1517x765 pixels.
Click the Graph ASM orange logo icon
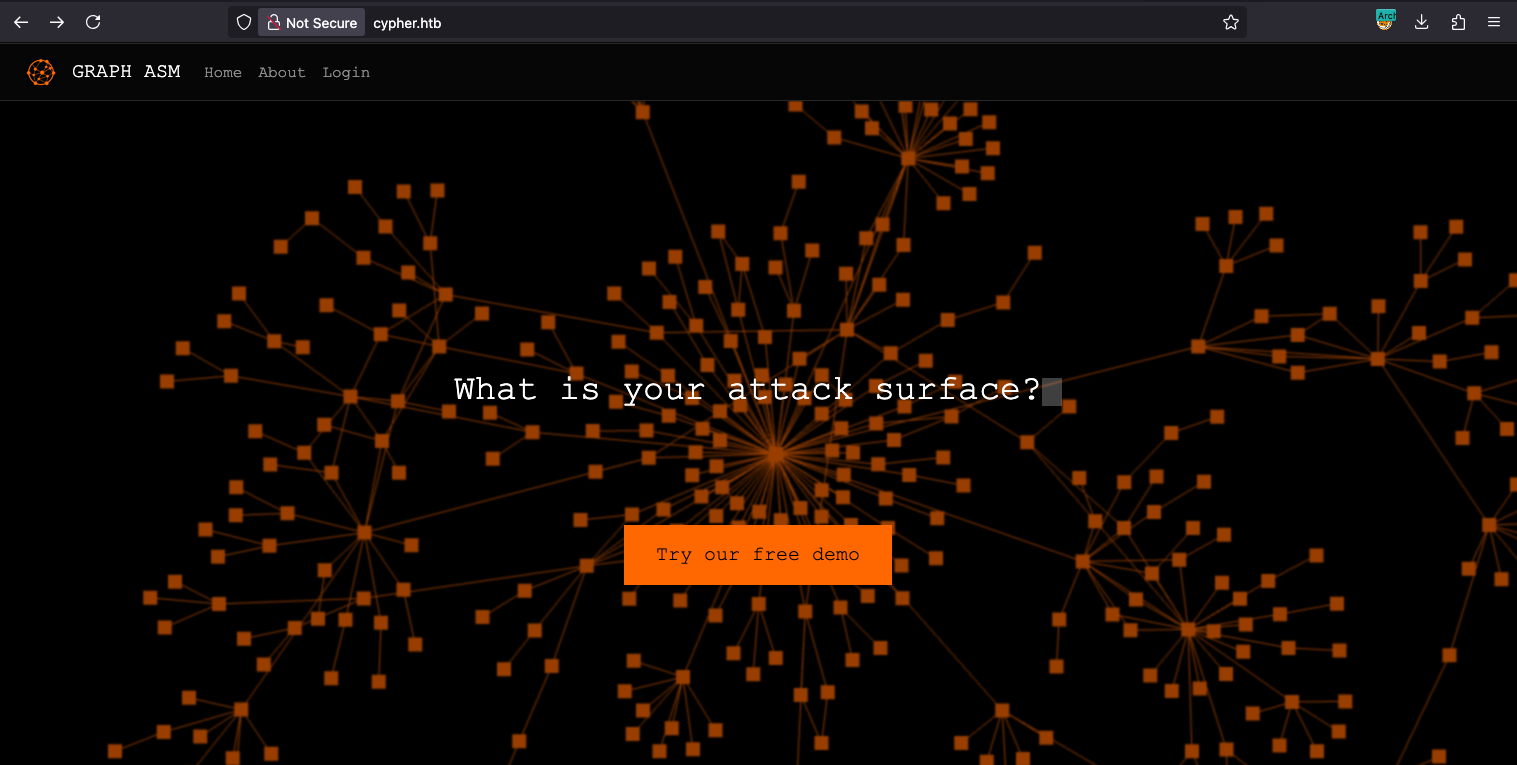tap(41, 72)
